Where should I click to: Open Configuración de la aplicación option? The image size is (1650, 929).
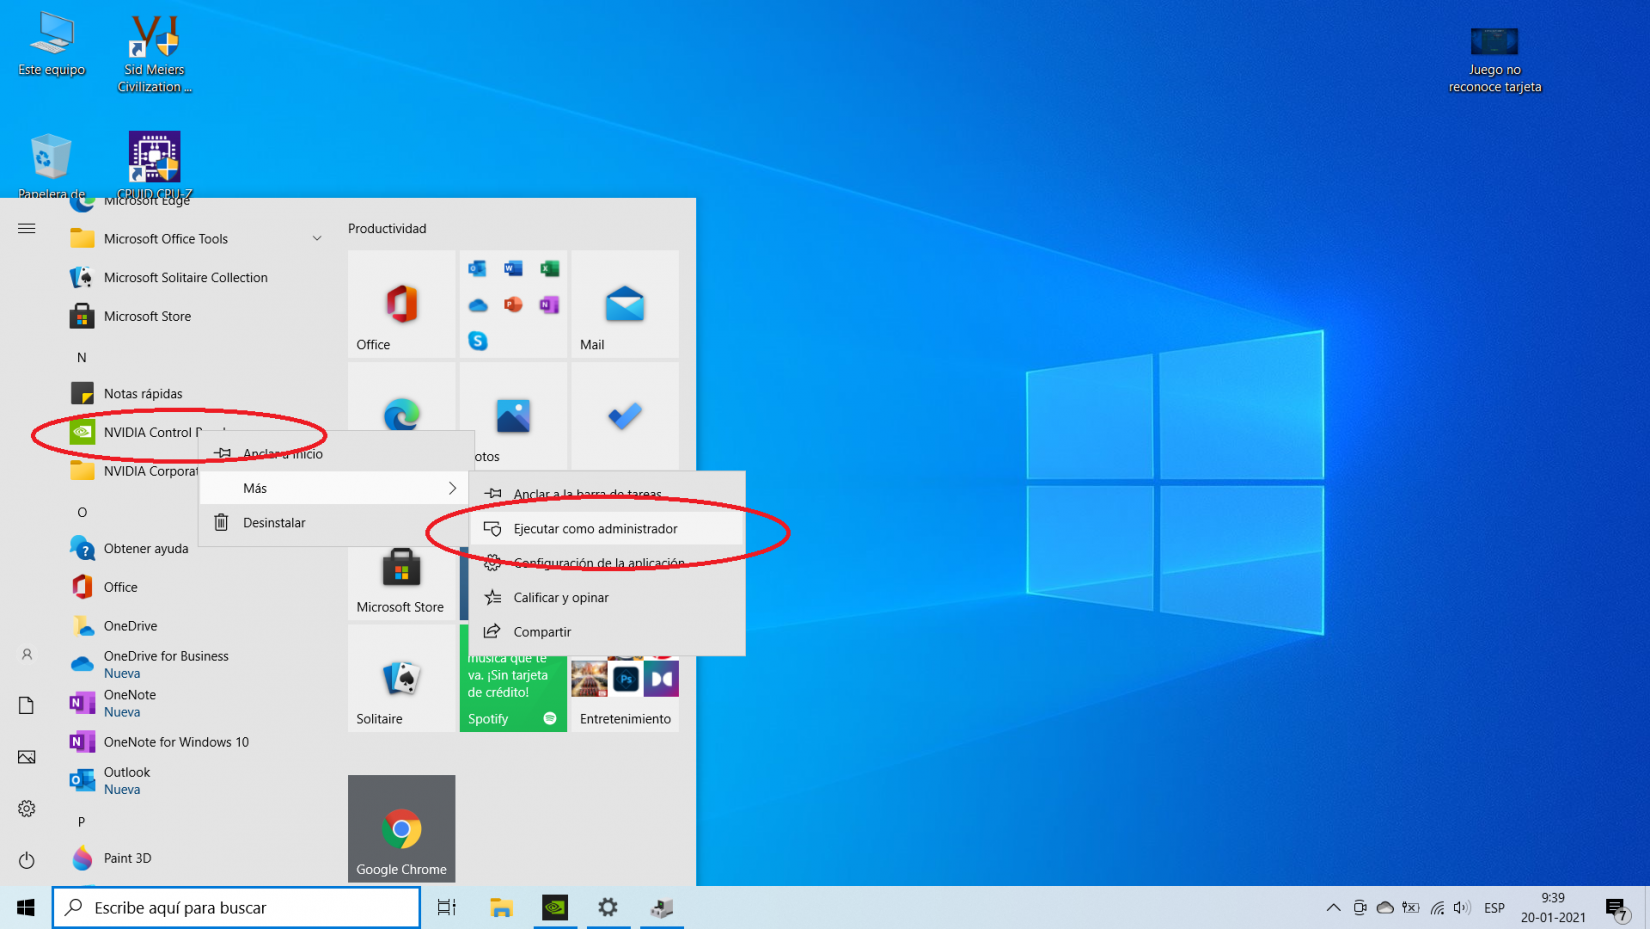[608, 563]
